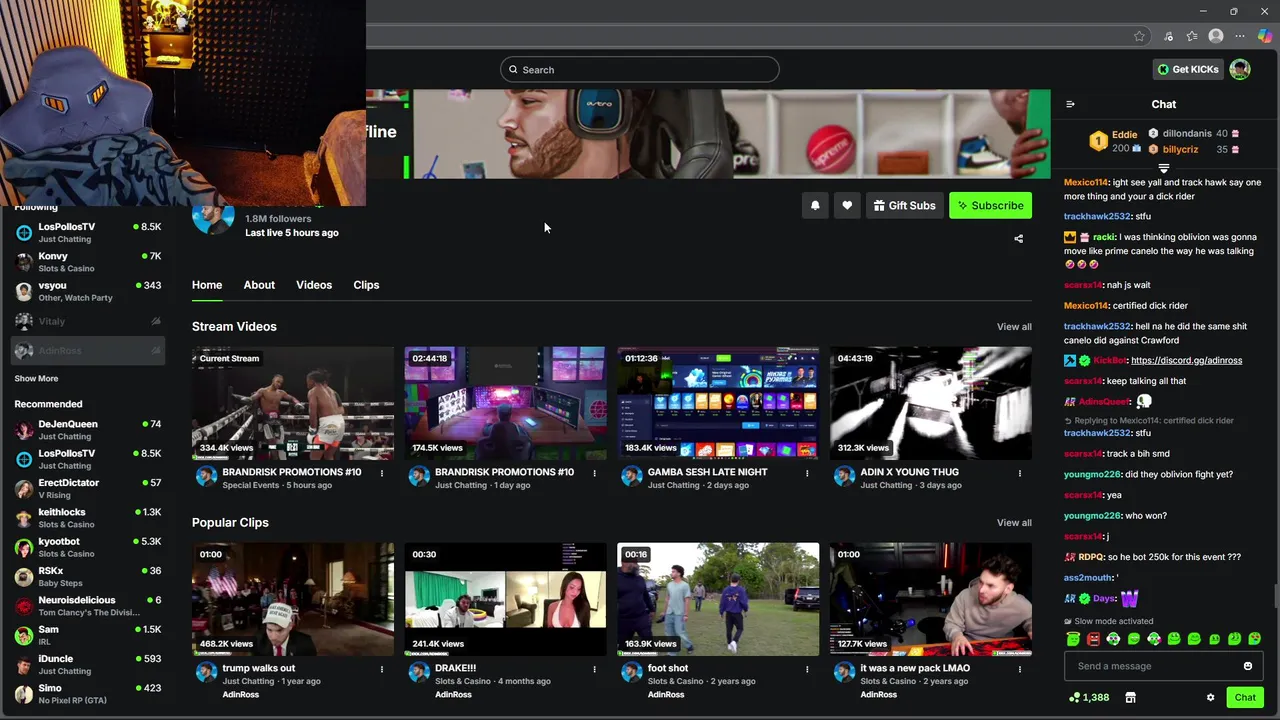Viewport: 1280px width, 720px height.
Task: Open the 02:44:18 BRANDRISK PROMOTIONS video thumbnail
Action: pos(505,403)
